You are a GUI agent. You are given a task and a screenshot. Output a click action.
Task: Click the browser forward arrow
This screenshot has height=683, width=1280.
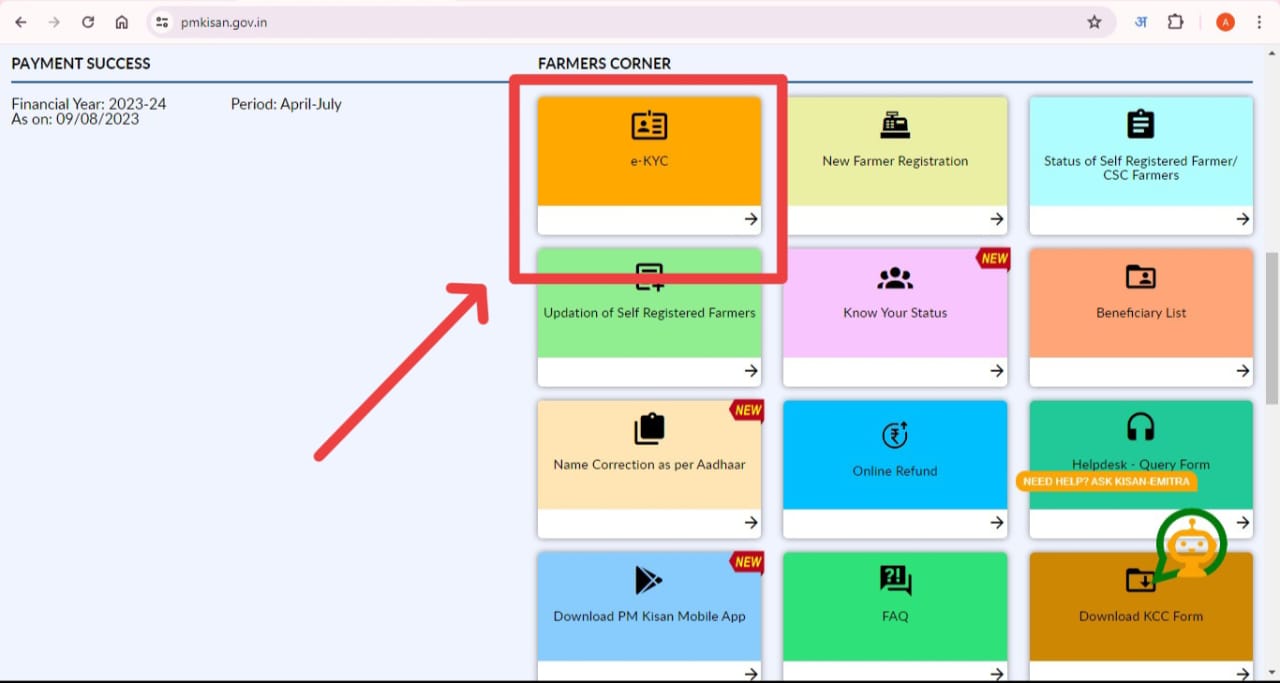click(x=54, y=22)
